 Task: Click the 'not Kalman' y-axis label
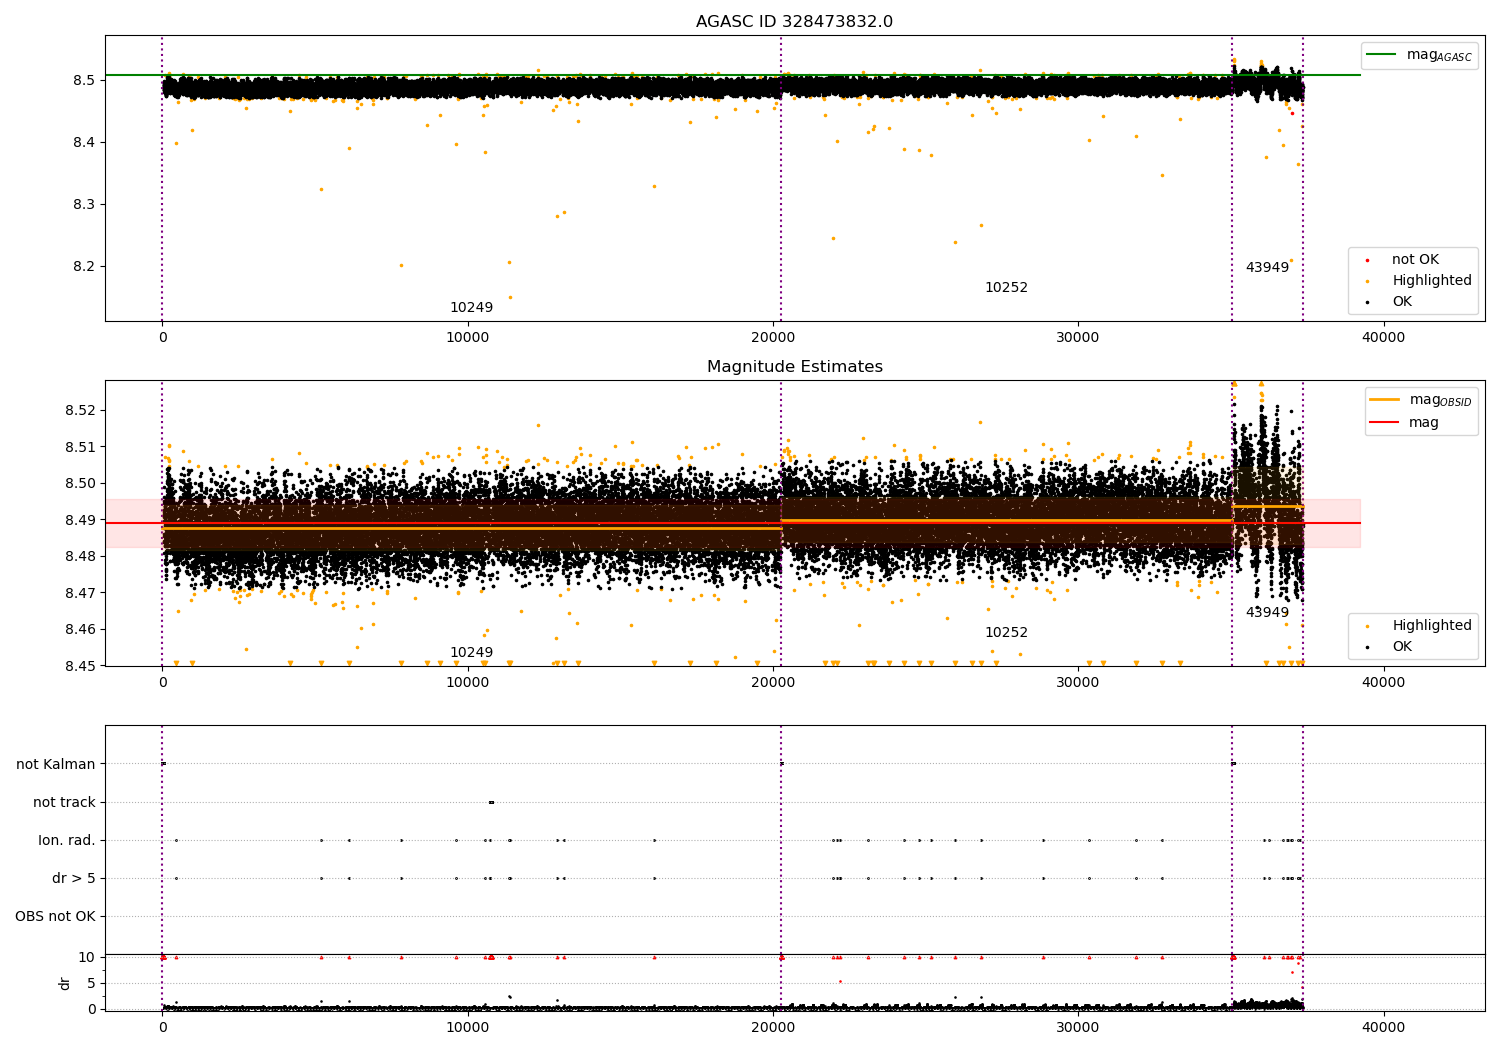[56, 765]
